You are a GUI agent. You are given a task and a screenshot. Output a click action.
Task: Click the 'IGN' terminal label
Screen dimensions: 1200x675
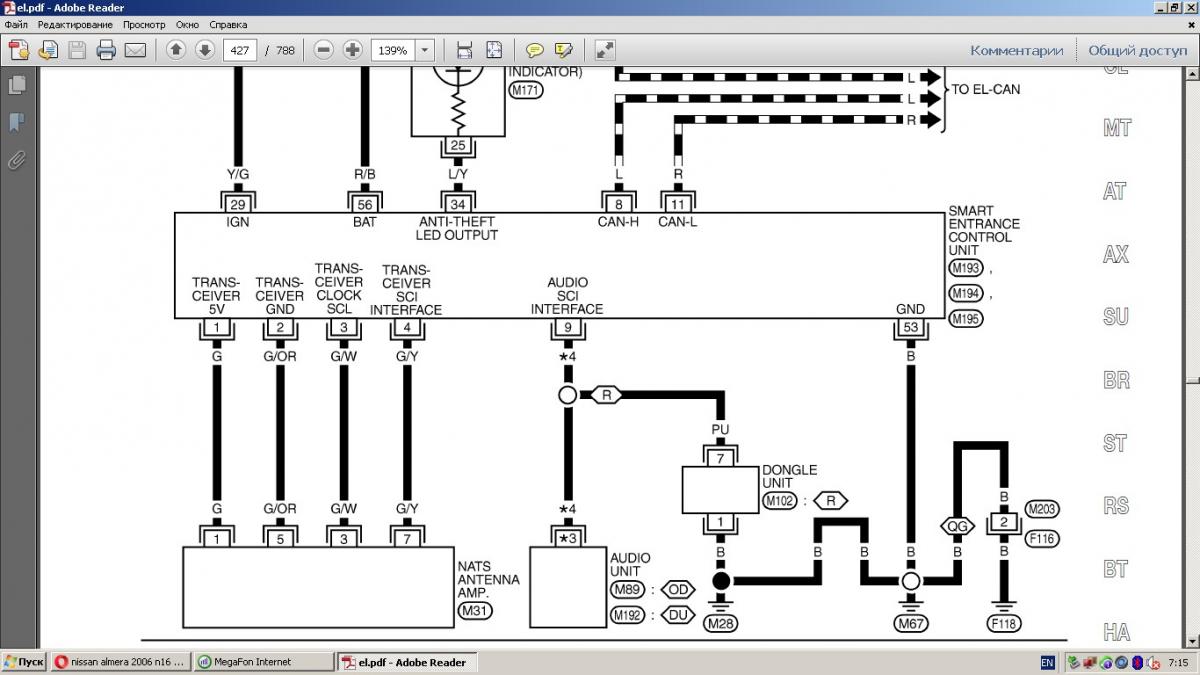[237, 222]
